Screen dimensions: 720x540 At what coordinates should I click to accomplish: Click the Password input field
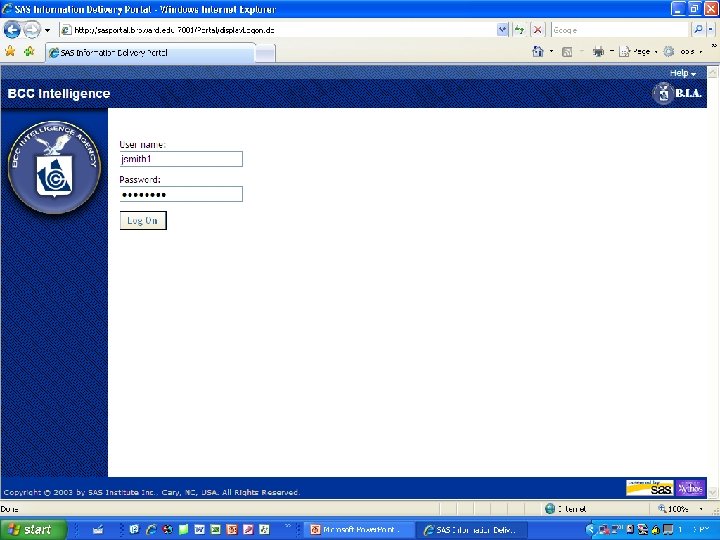click(181, 194)
